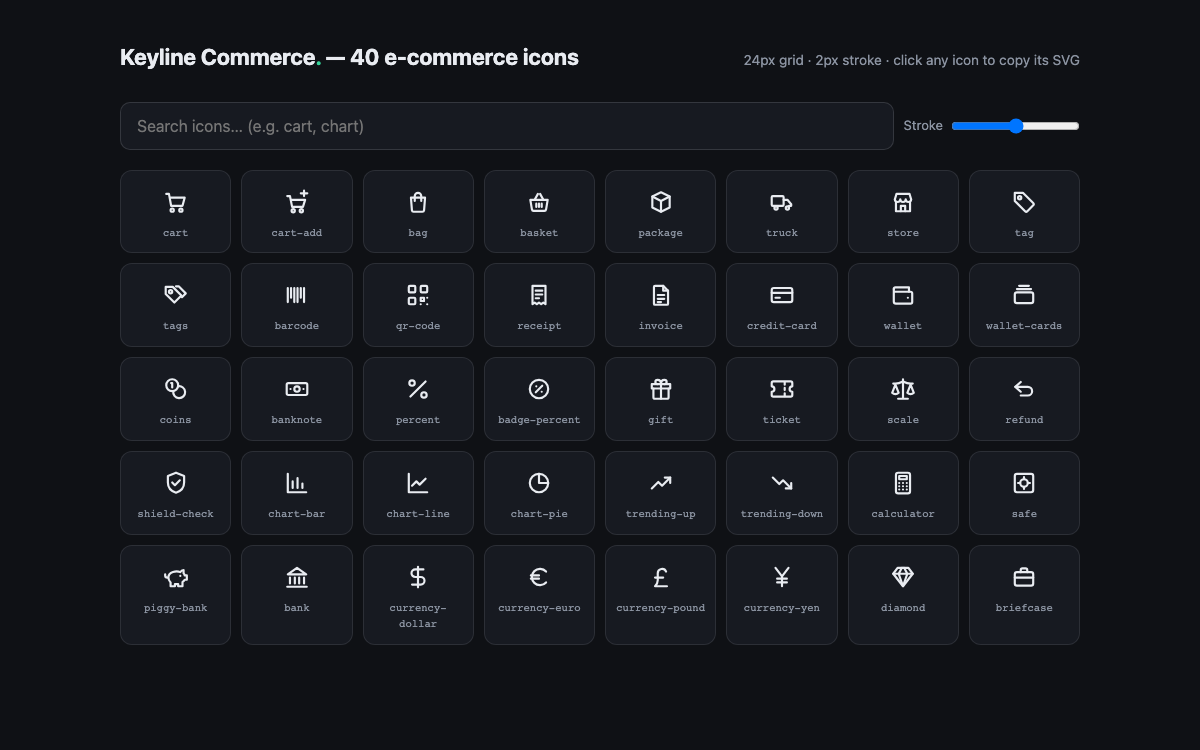The height and width of the screenshot is (750, 1200).
Task: Select the ticket icon
Action: click(782, 399)
